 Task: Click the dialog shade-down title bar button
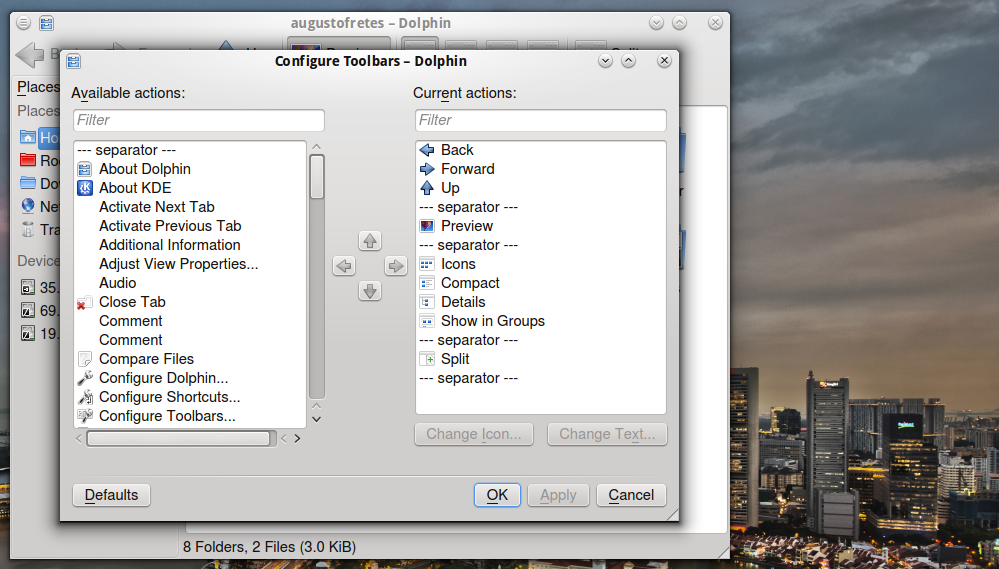point(605,61)
